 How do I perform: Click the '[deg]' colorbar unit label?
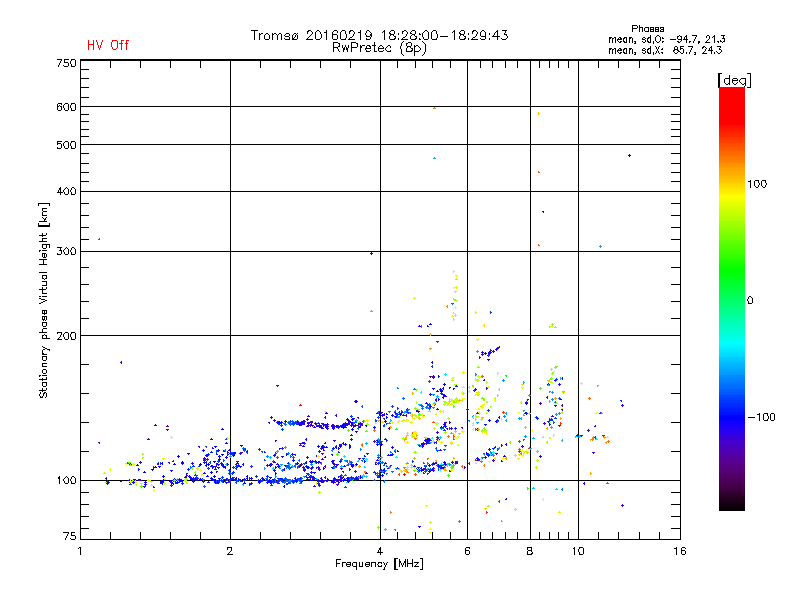click(734, 80)
